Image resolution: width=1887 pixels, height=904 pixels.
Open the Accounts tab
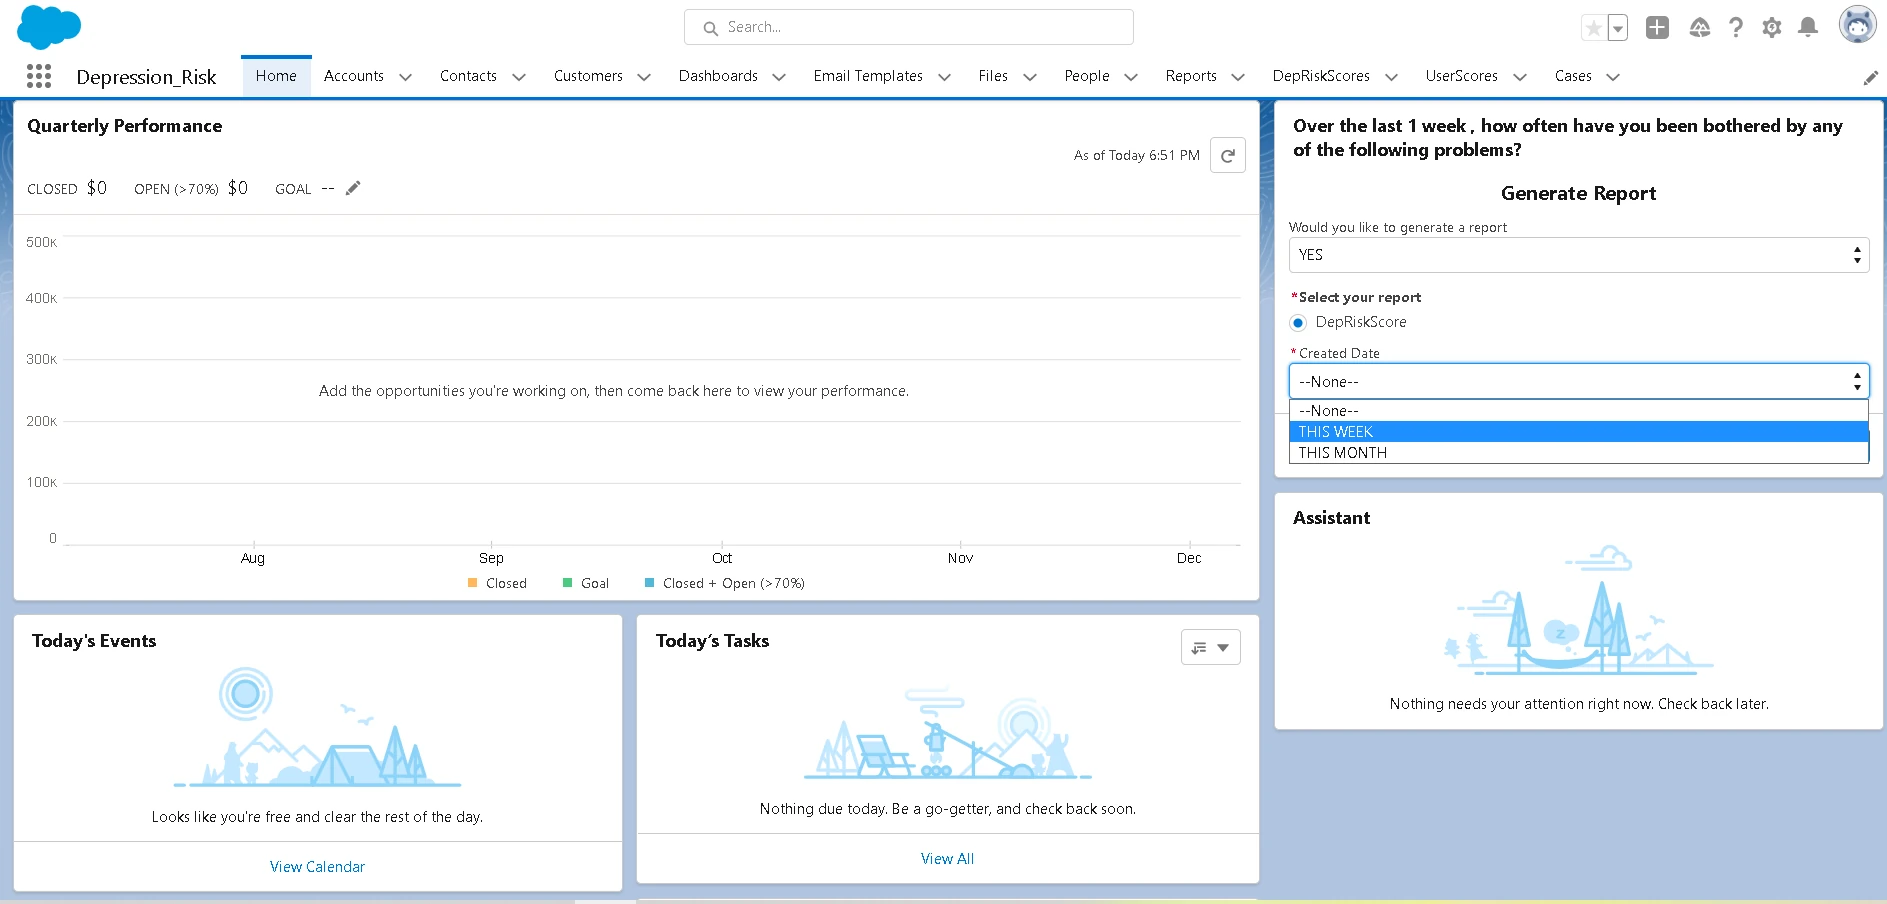(x=354, y=76)
